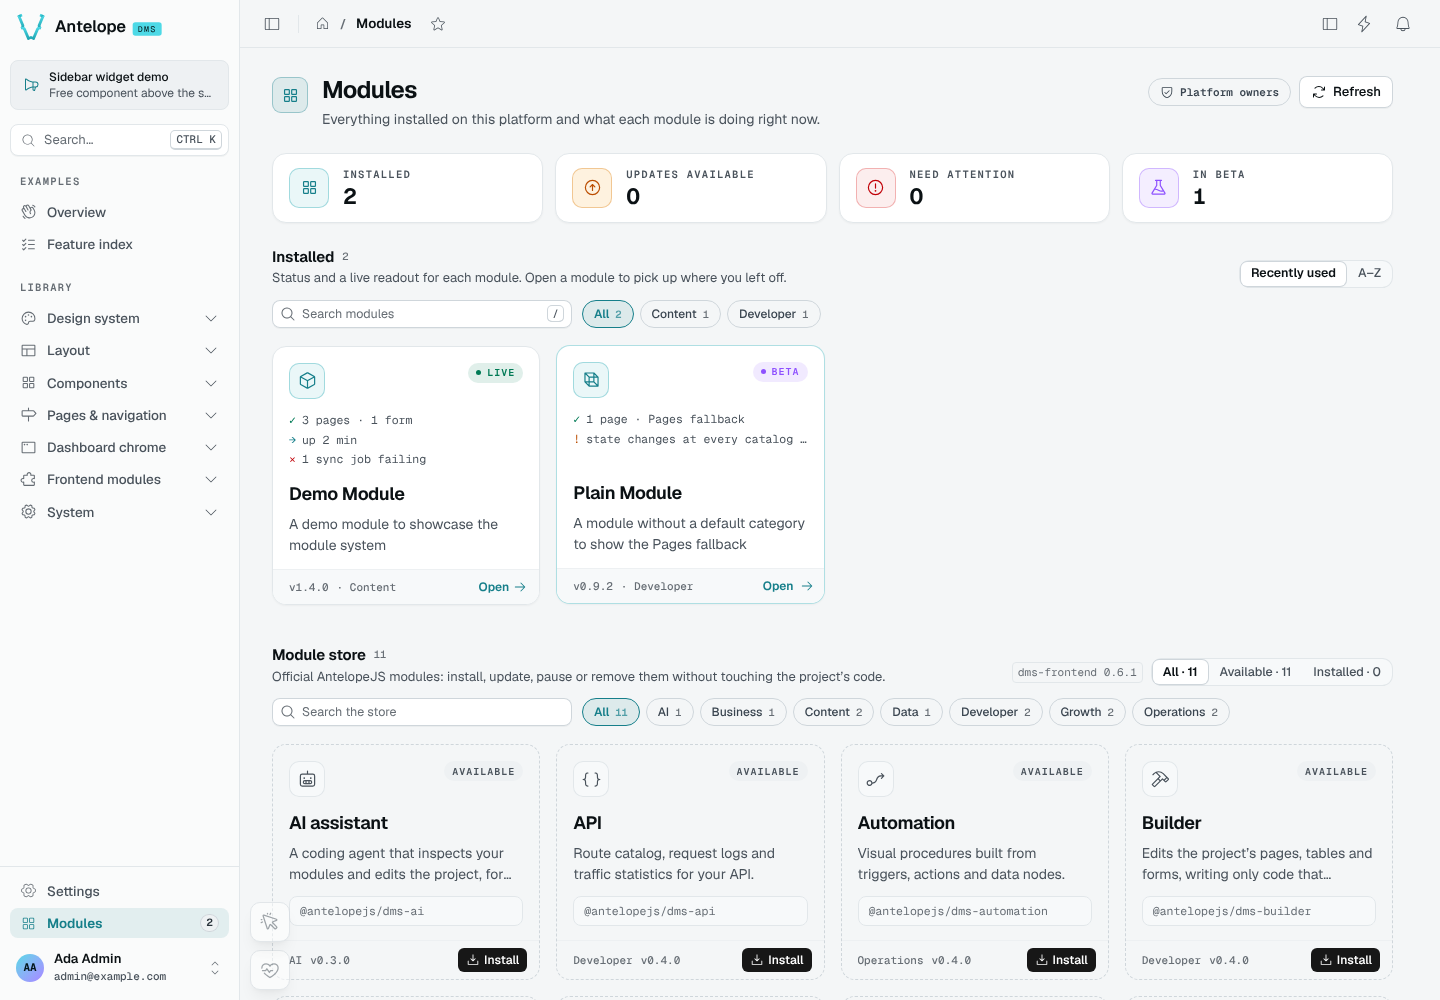
Task: Switch sorting to A–Z
Action: pyautogui.click(x=1369, y=273)
